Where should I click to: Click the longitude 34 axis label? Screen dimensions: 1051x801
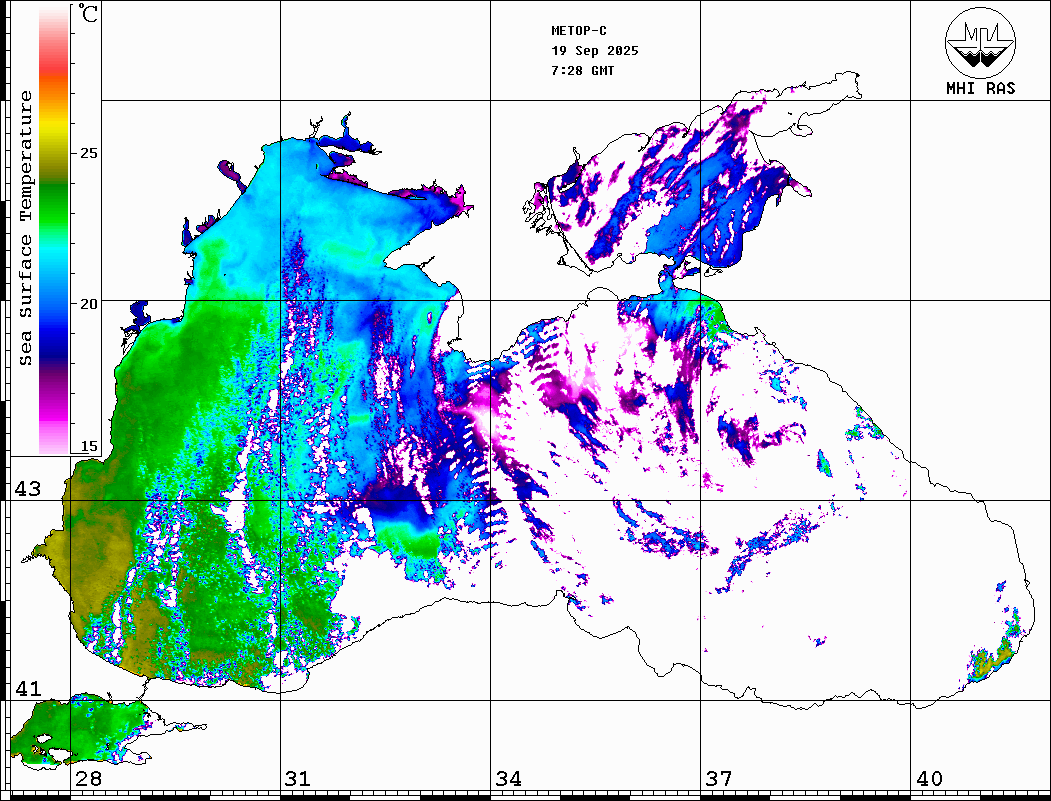click(x=509, y=779)
